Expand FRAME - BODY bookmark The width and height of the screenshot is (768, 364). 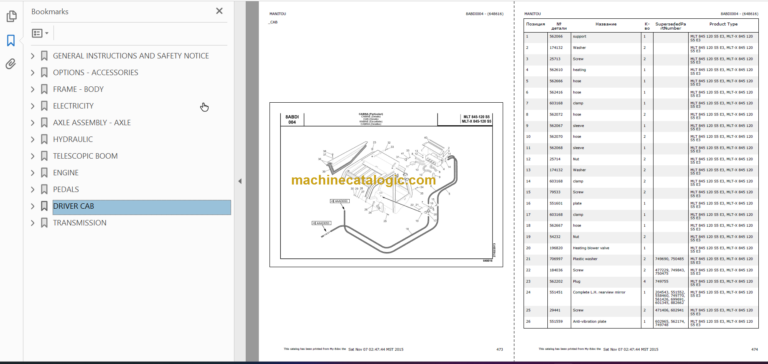click(33, 89)
